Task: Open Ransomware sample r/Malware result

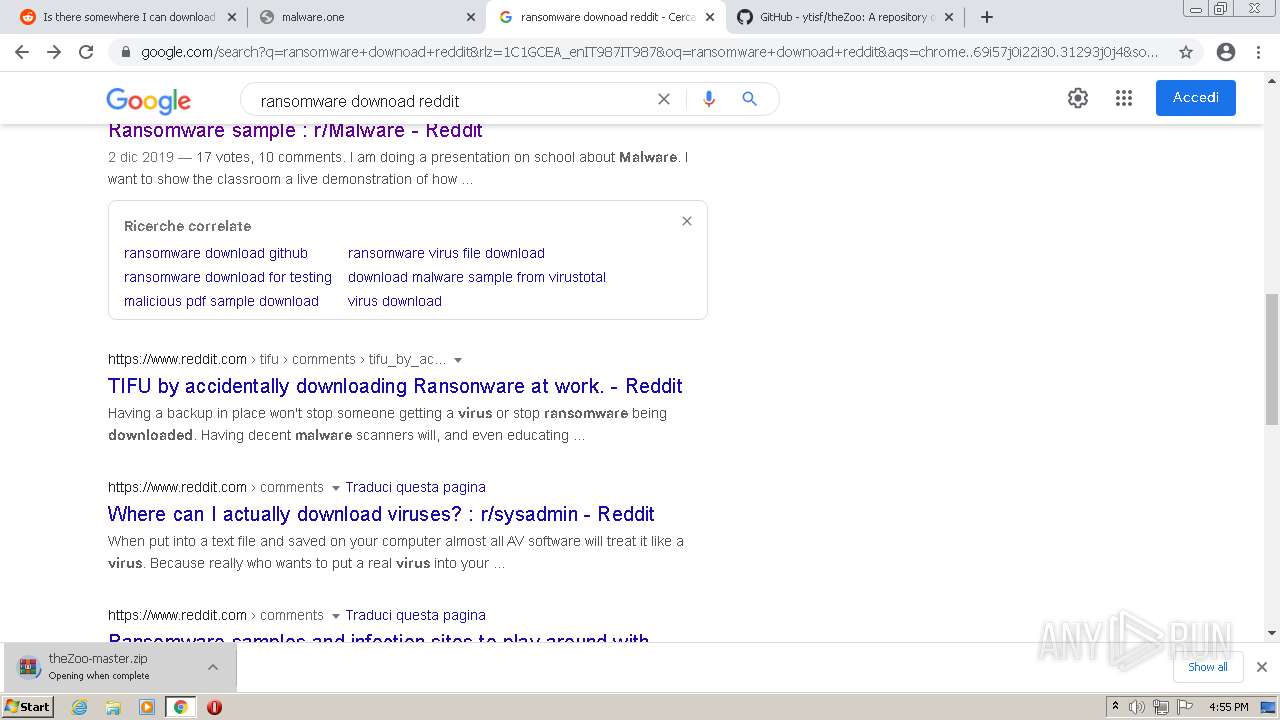Action: [295, 130]
